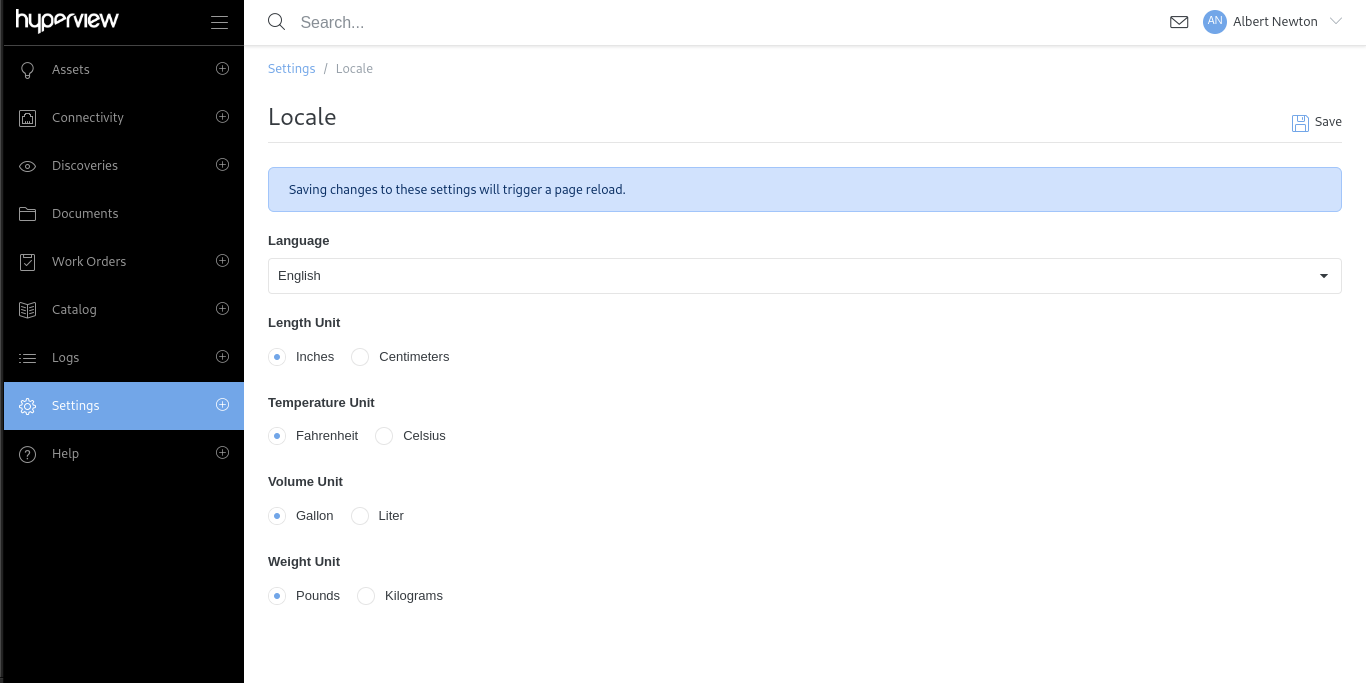1366x683 pixels.
Task: Select Pounds weight unit
Action: pyautogui.click(x=277, y=596)
